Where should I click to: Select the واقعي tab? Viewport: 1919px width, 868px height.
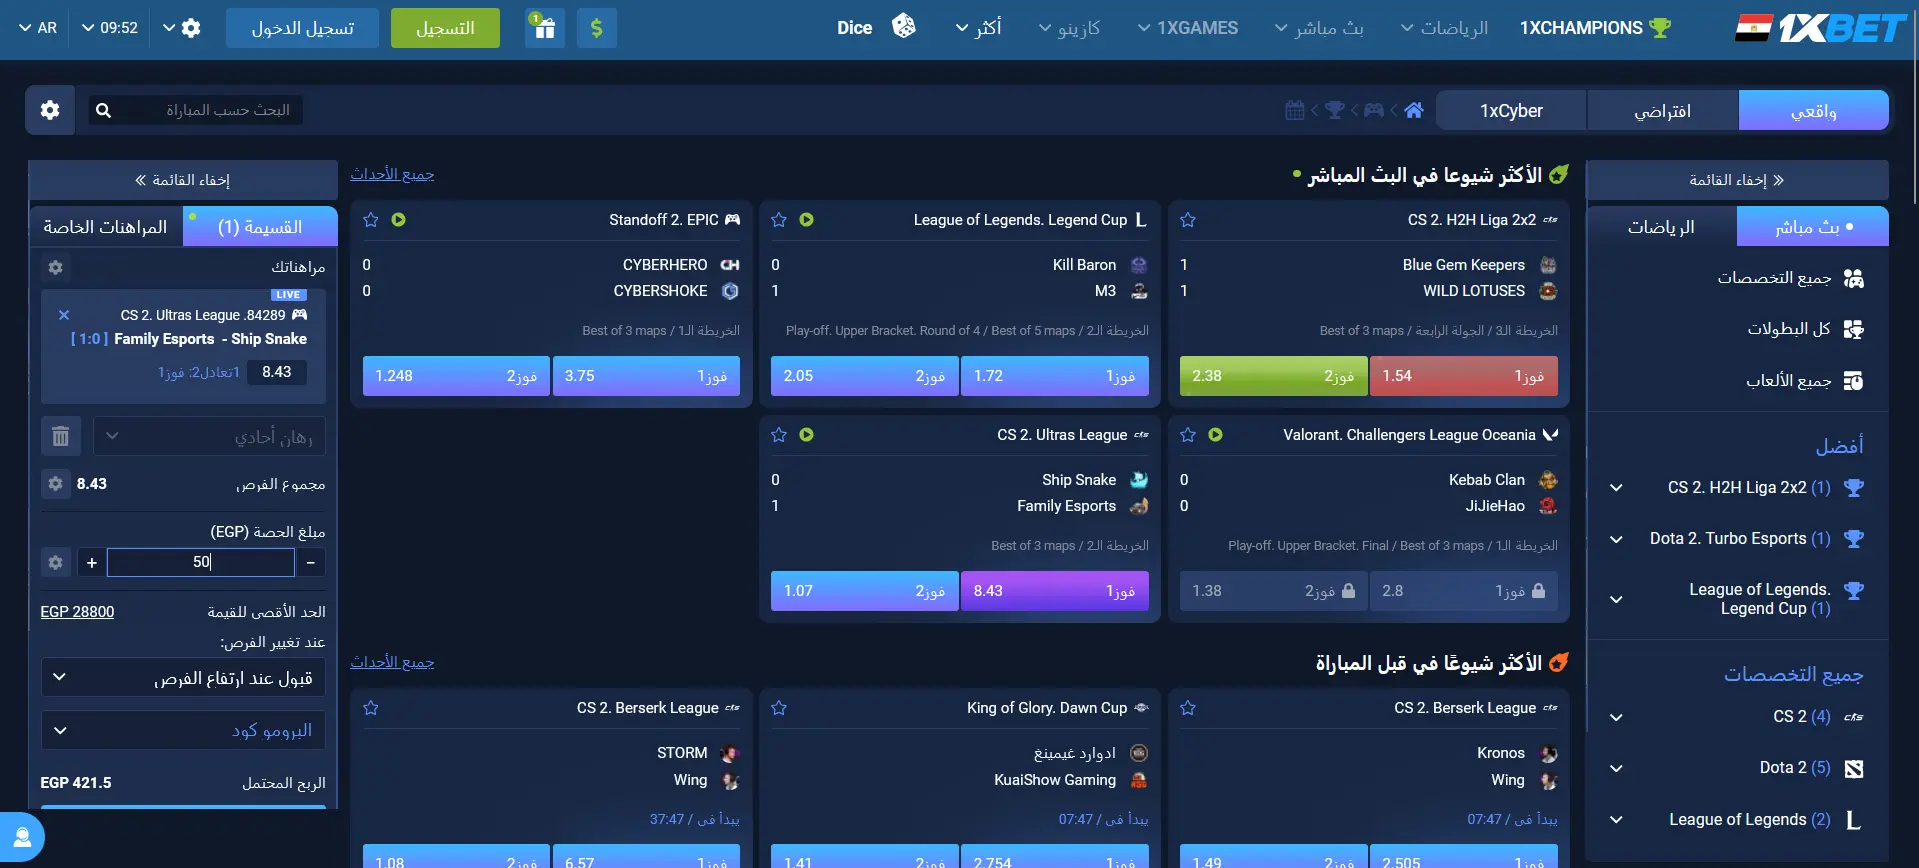pos(1814,110)
